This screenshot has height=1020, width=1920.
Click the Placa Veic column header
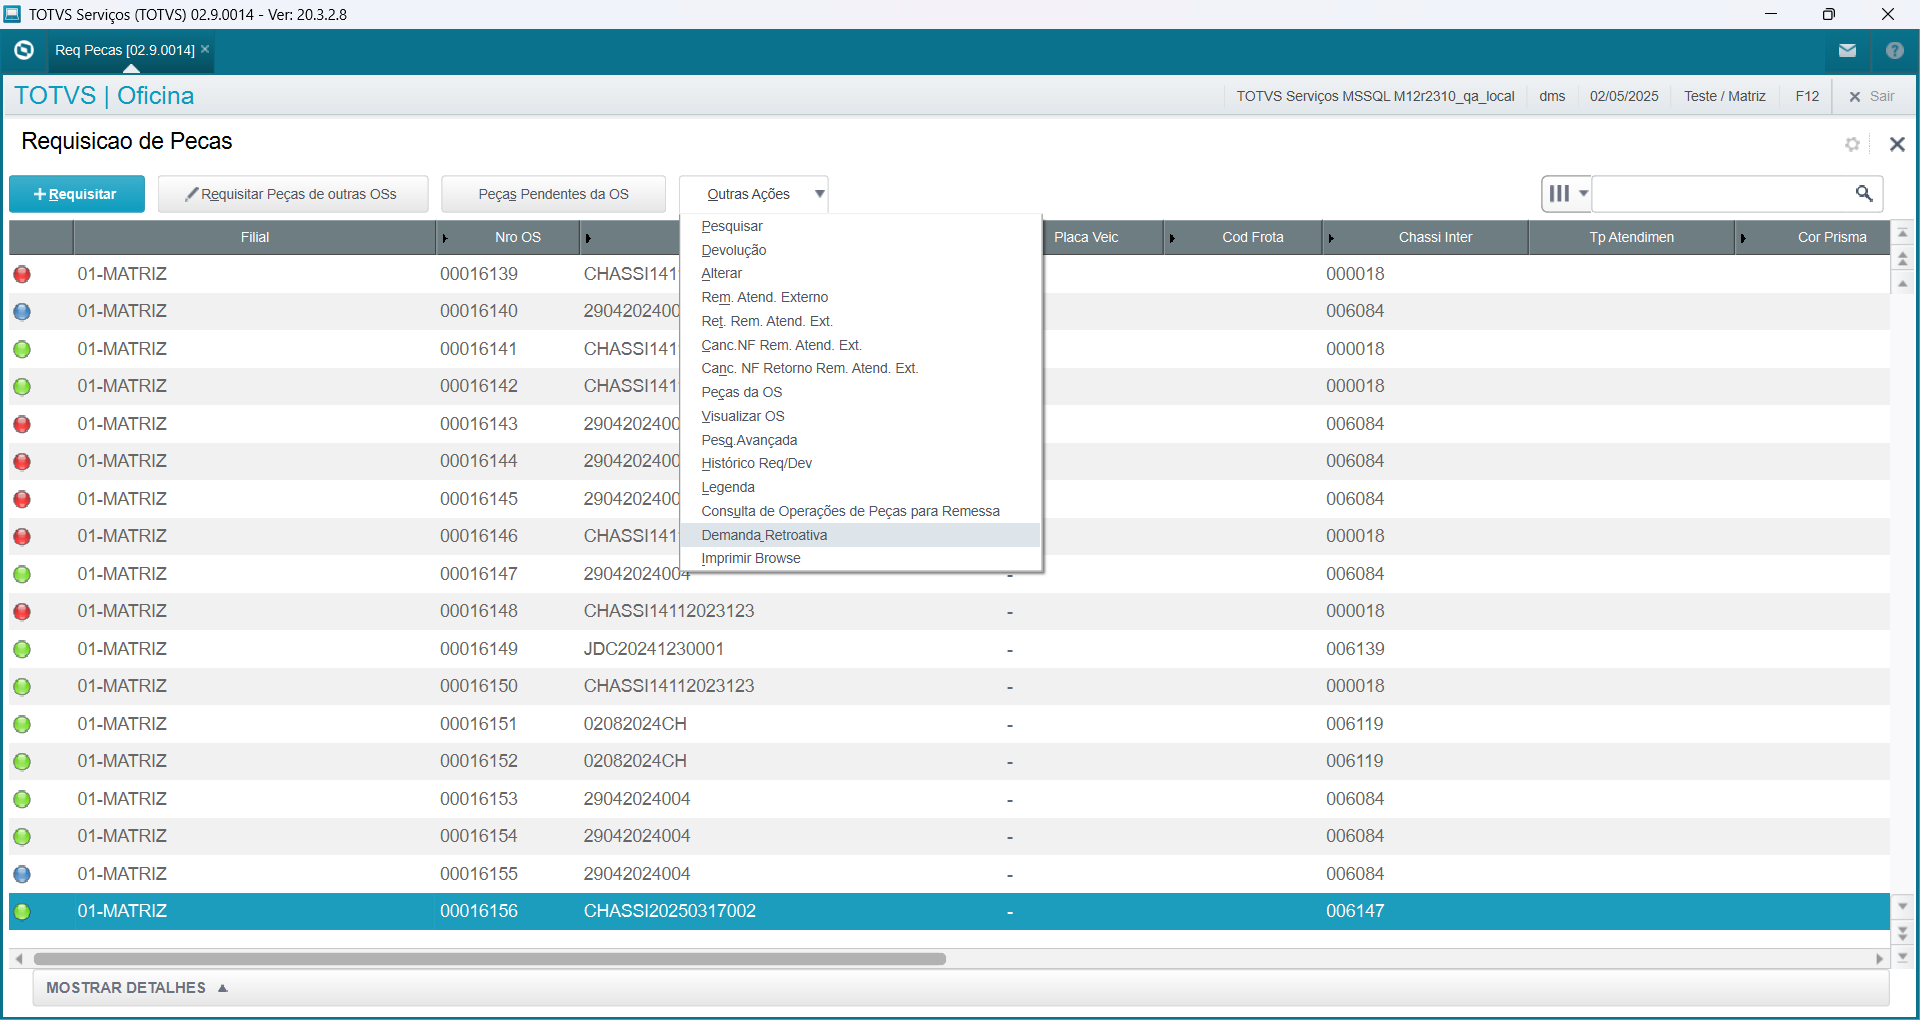point(1086,238)
